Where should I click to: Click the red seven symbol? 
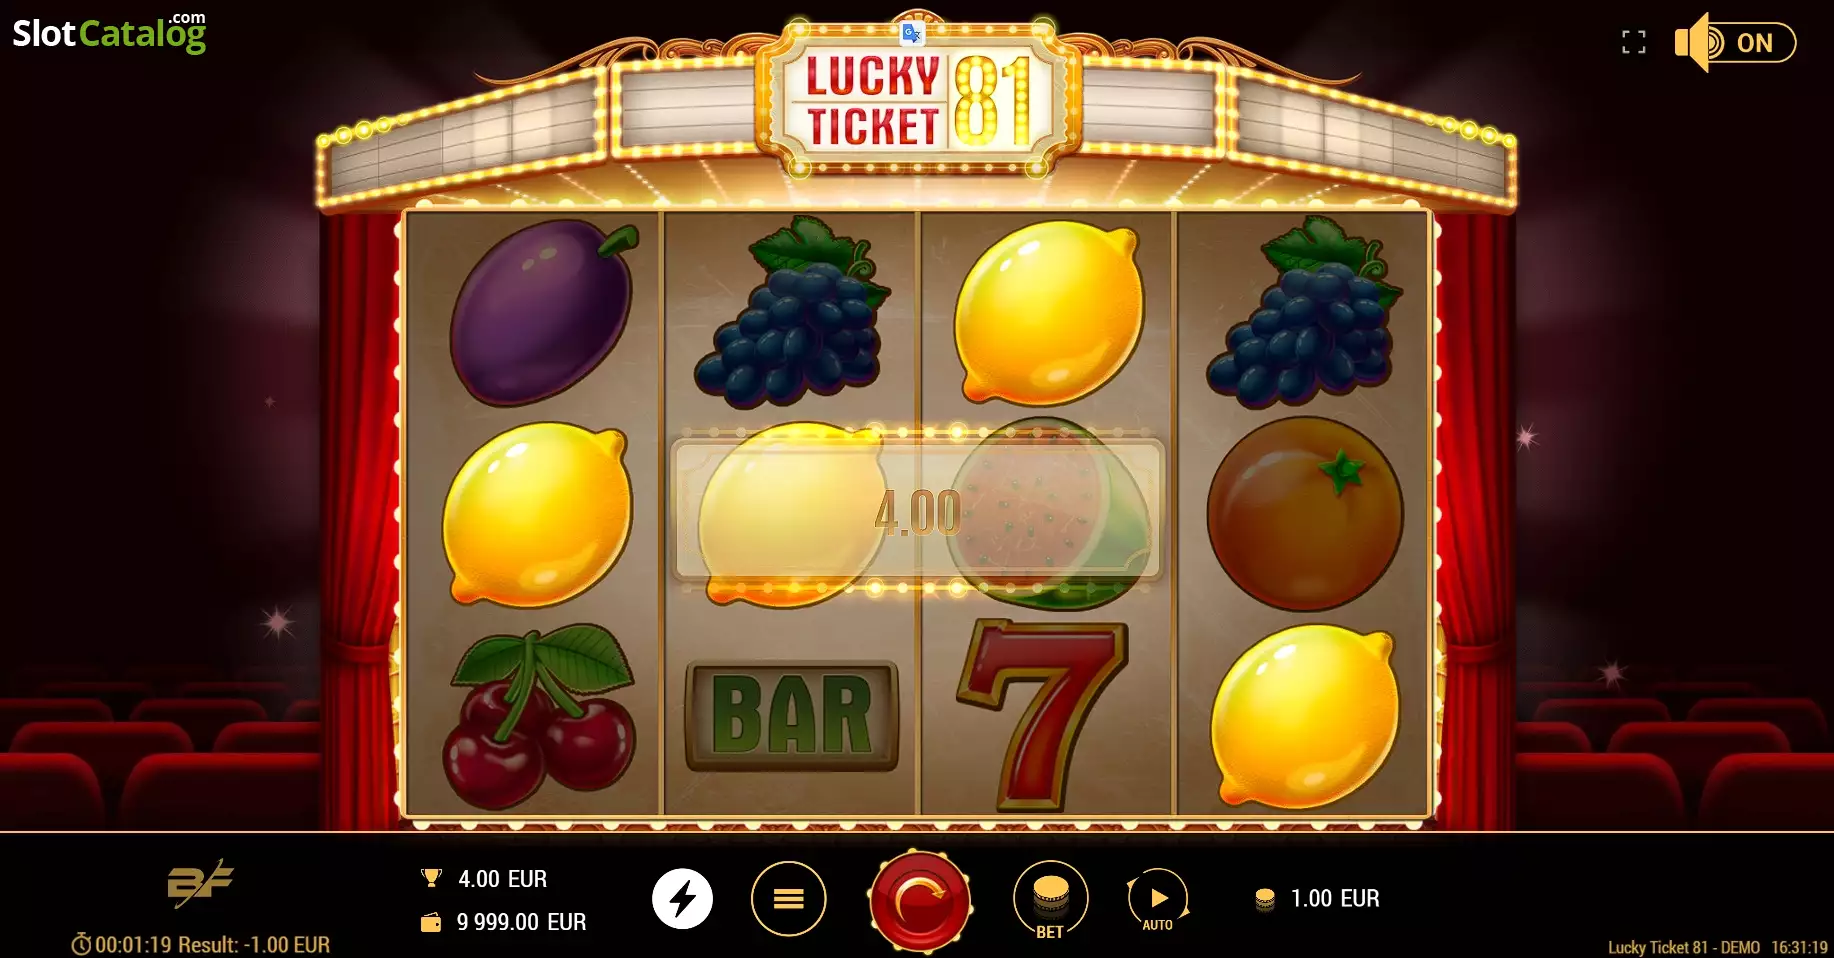(x=1042, y=714)
